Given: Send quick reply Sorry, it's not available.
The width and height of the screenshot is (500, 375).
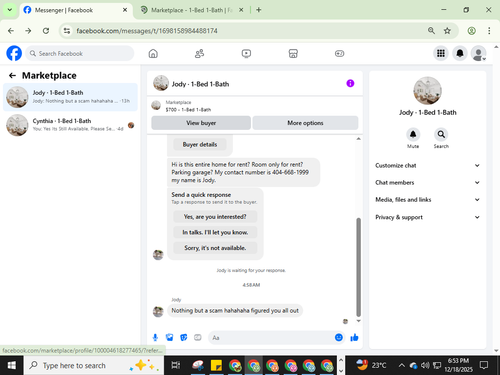Looking at the screenshot, I should pos(215,248).
